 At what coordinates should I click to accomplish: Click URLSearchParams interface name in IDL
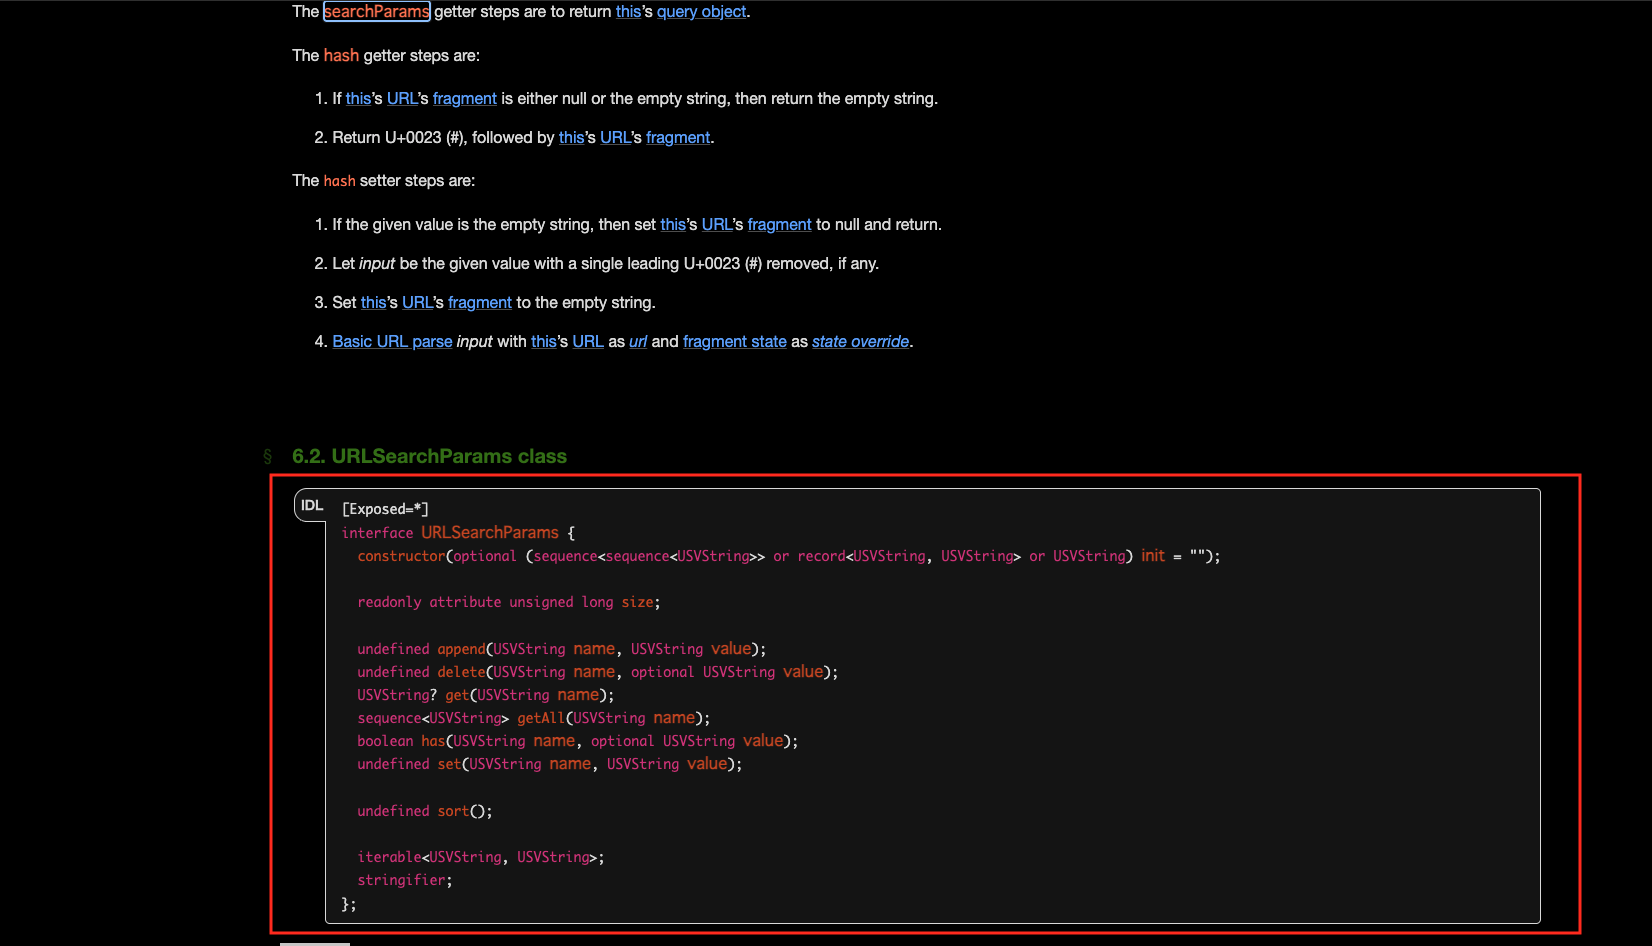[x=490, y=532]
